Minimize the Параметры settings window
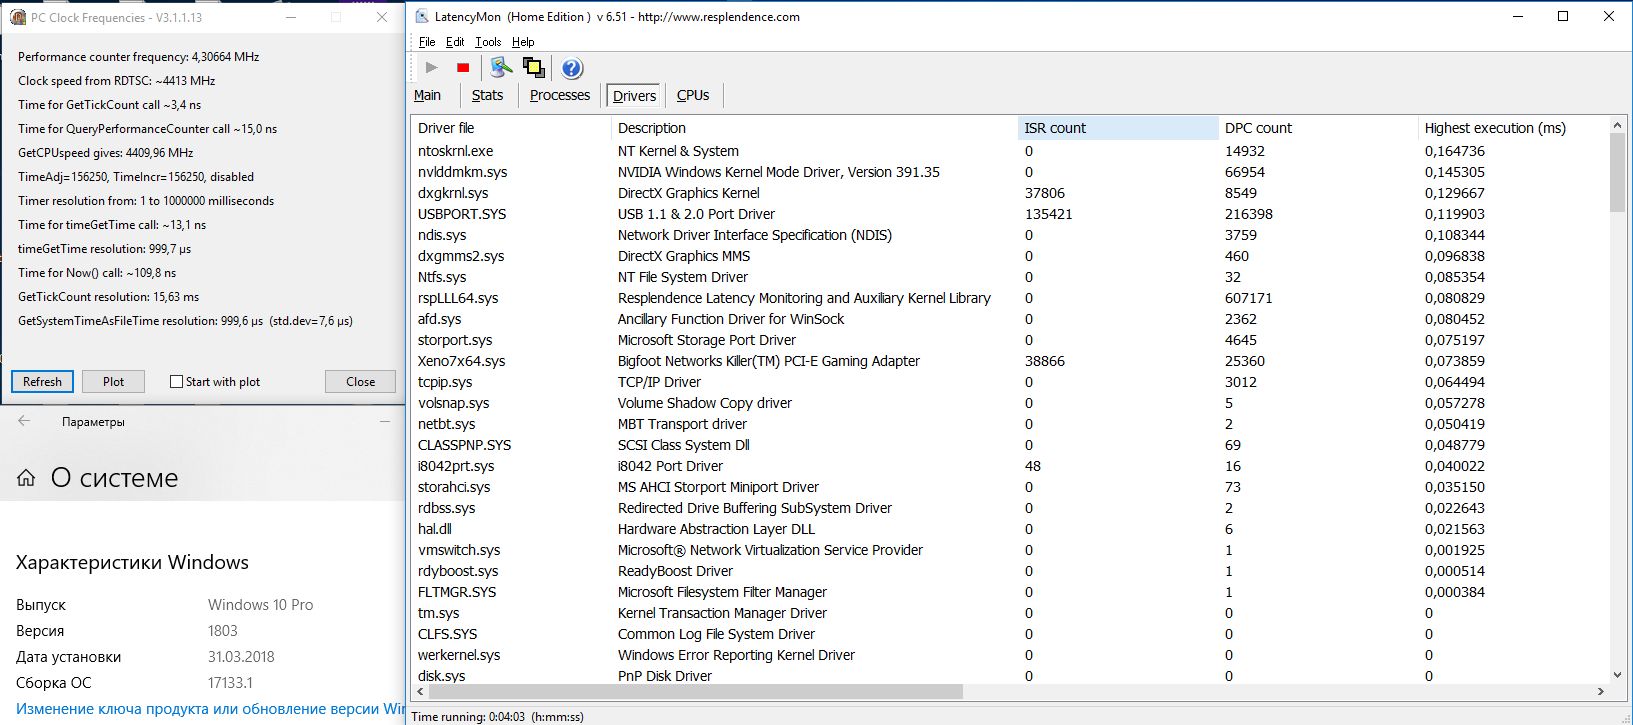 [385, 421]
